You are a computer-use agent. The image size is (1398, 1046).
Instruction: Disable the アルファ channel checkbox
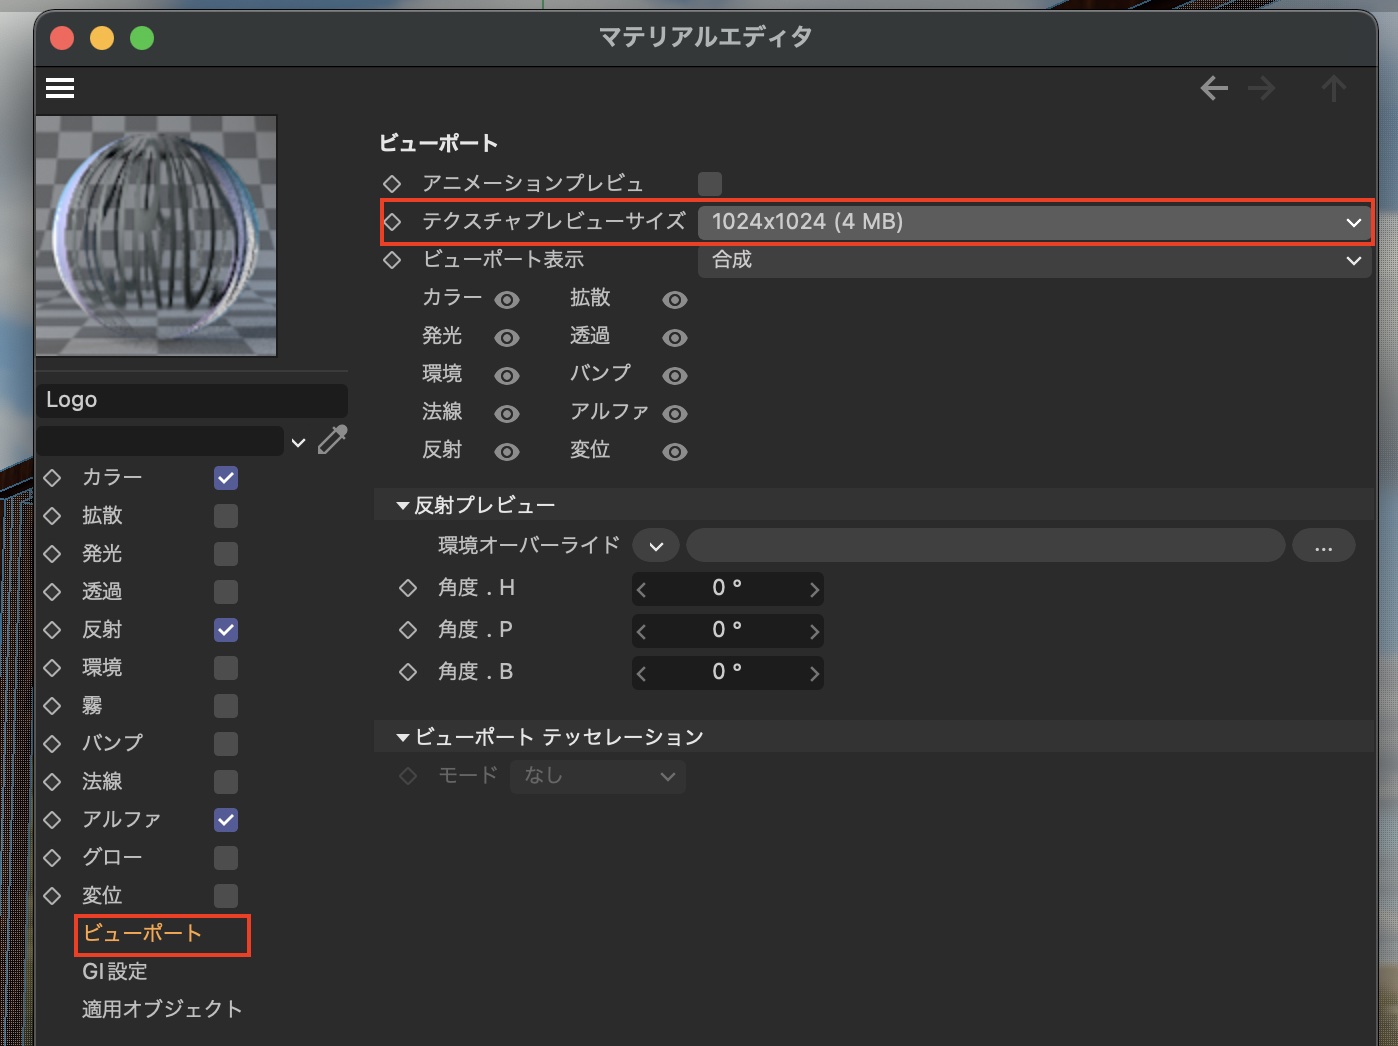click(x=226, y=820)
